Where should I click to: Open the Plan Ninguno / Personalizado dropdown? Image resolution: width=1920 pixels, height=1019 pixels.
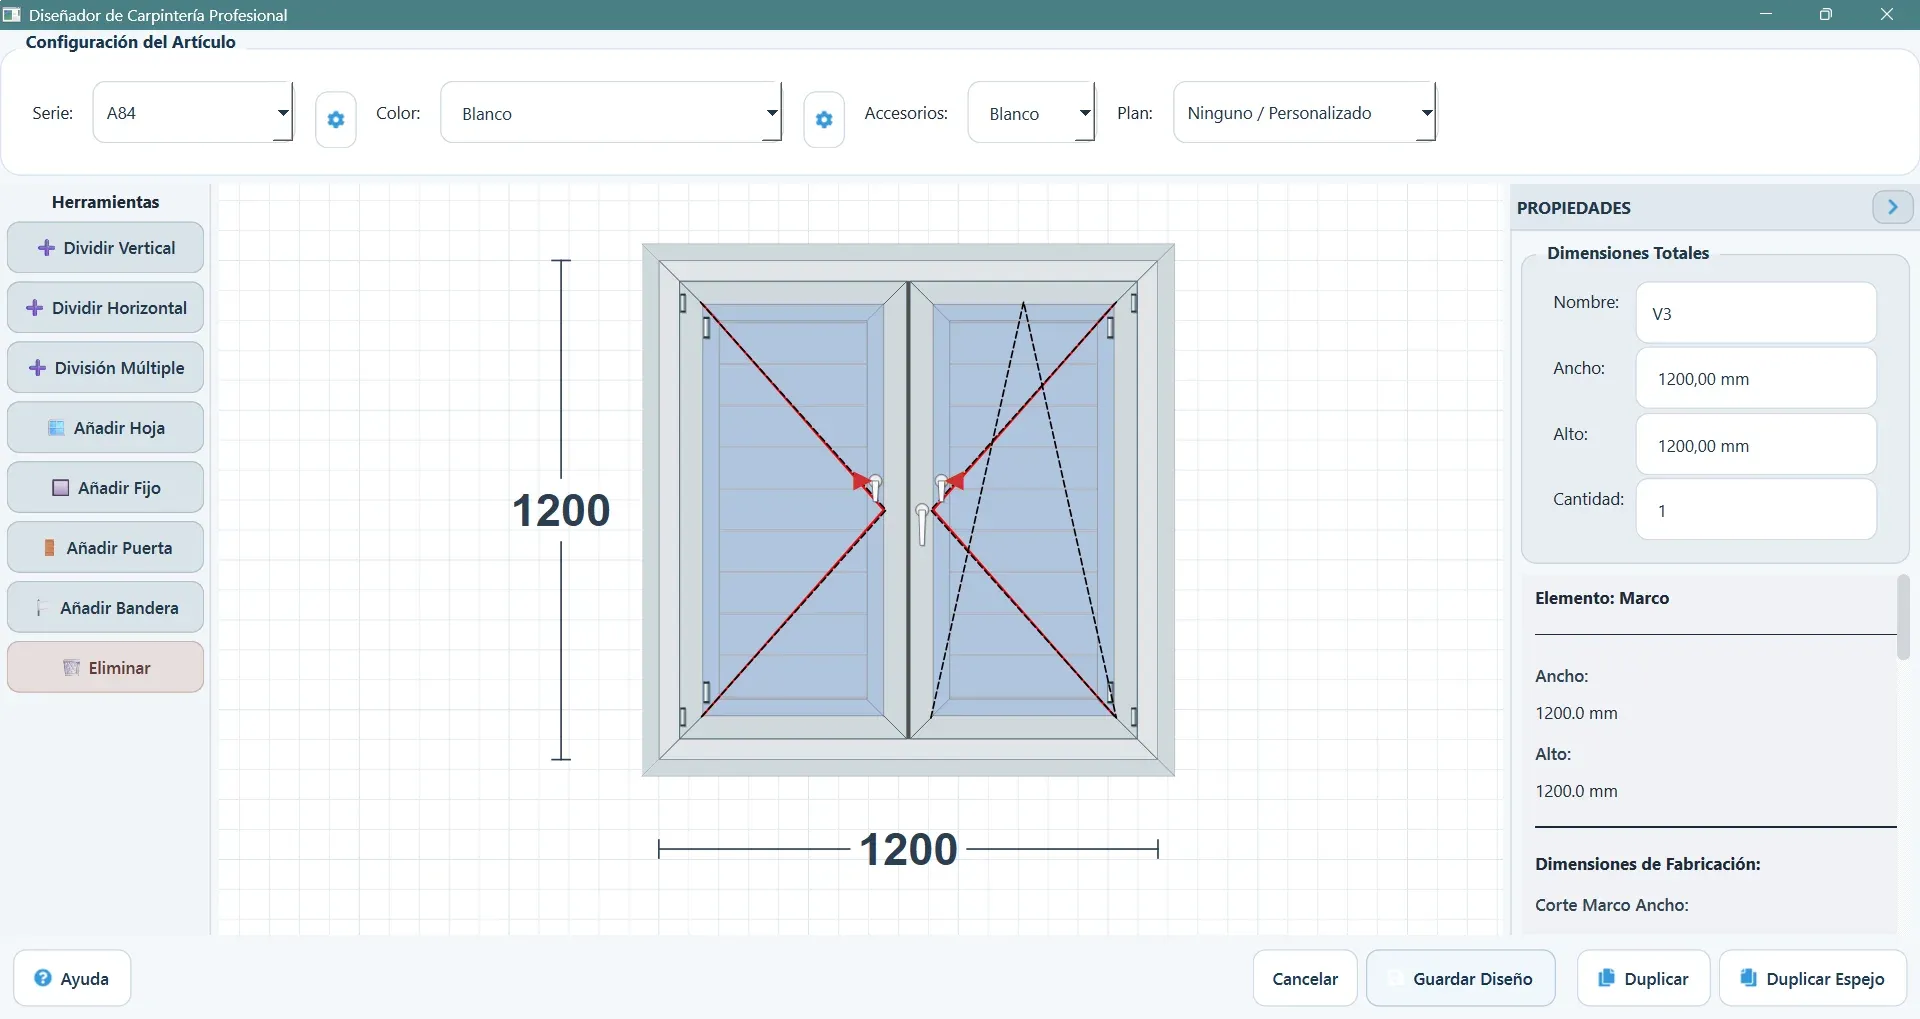coord(1304,113)
